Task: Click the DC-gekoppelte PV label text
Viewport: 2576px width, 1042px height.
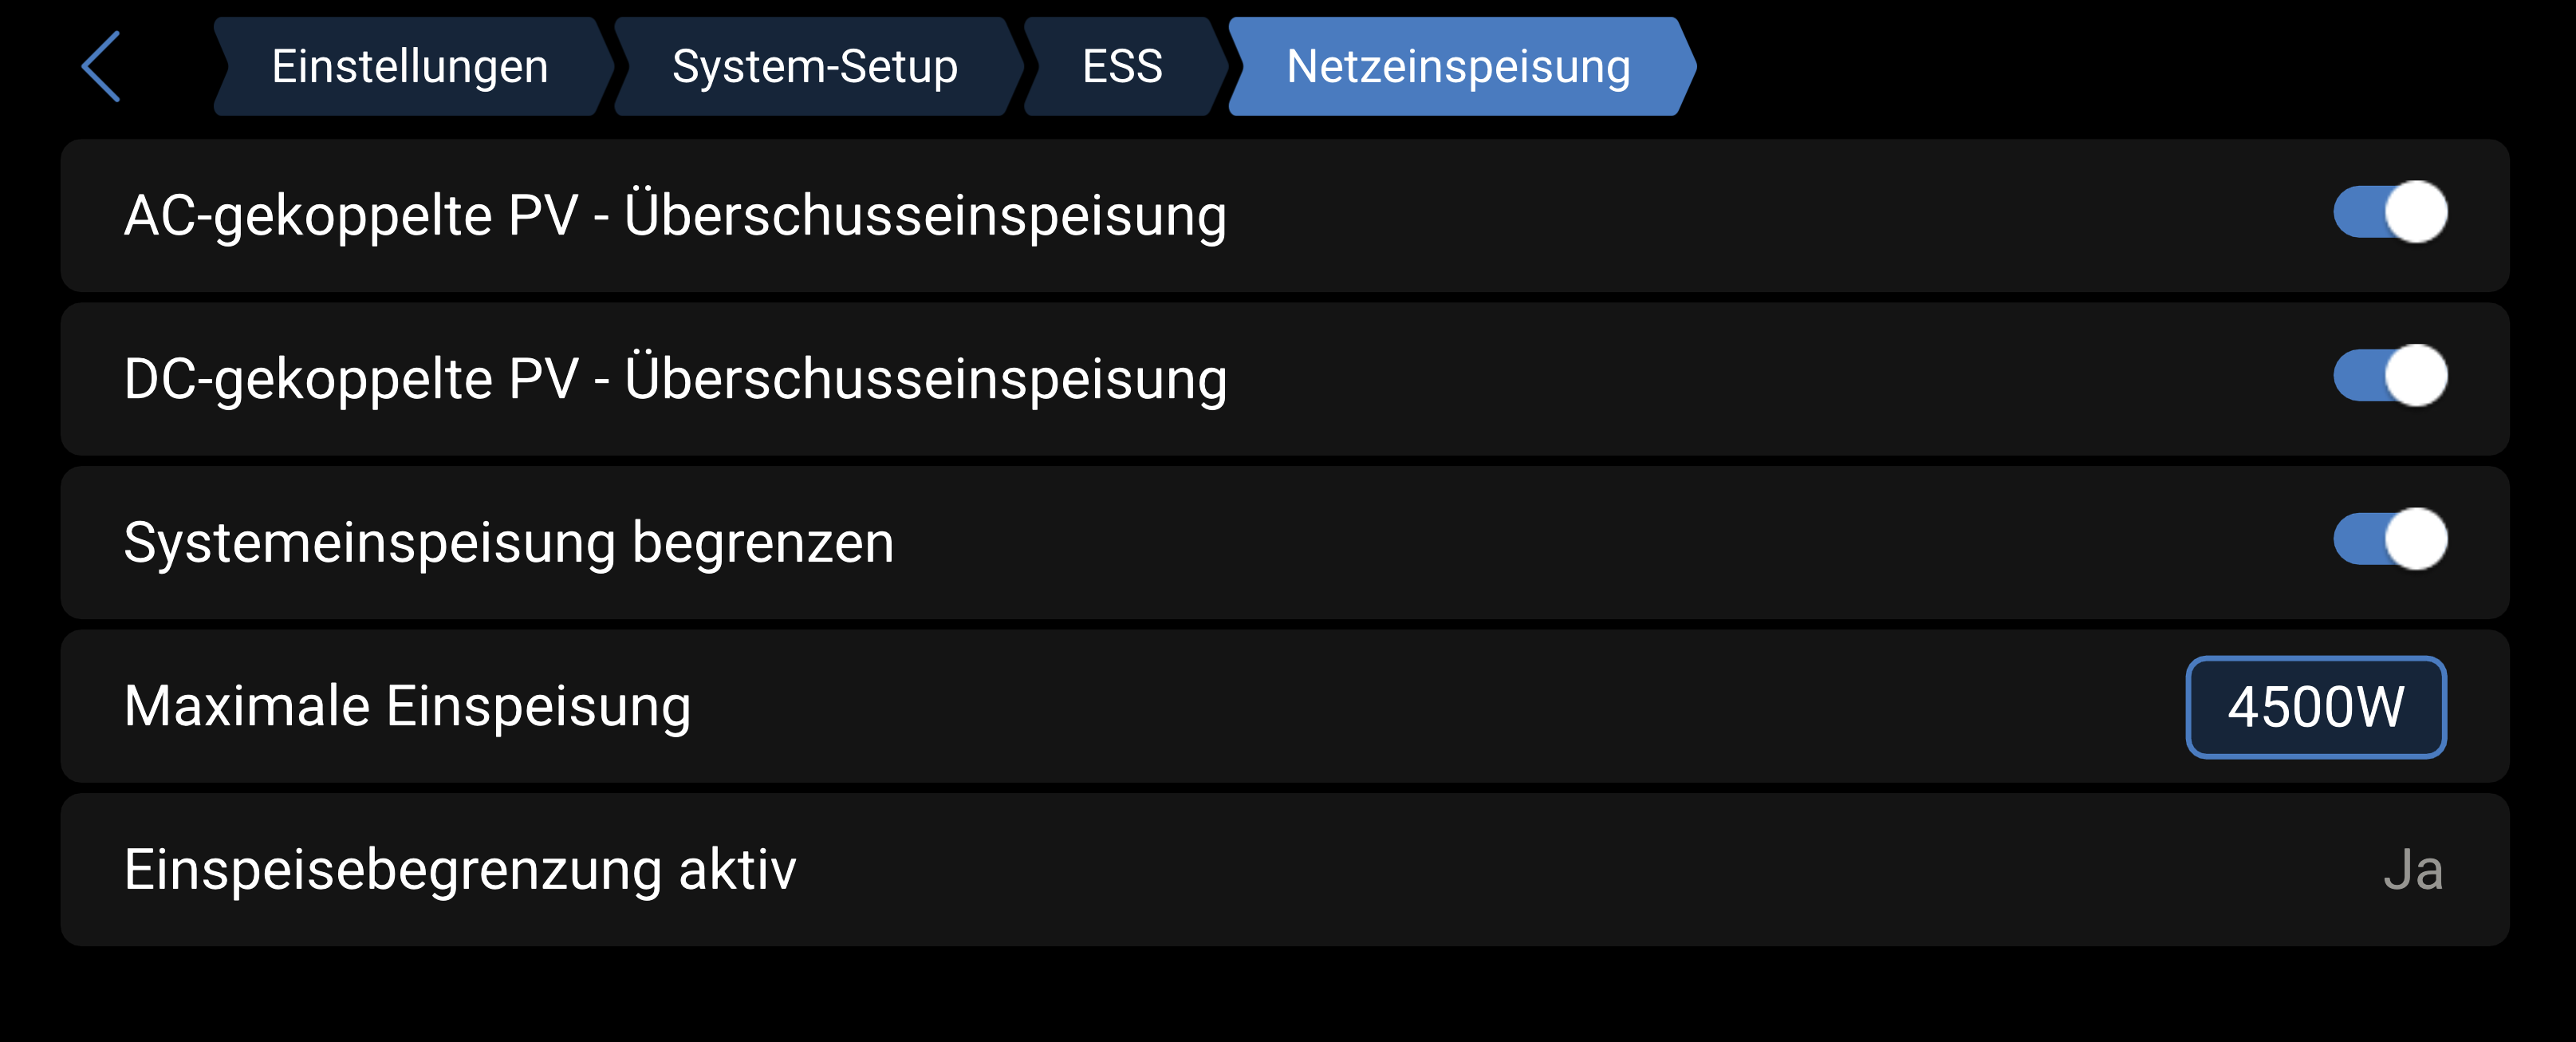Action: (675, 379)
